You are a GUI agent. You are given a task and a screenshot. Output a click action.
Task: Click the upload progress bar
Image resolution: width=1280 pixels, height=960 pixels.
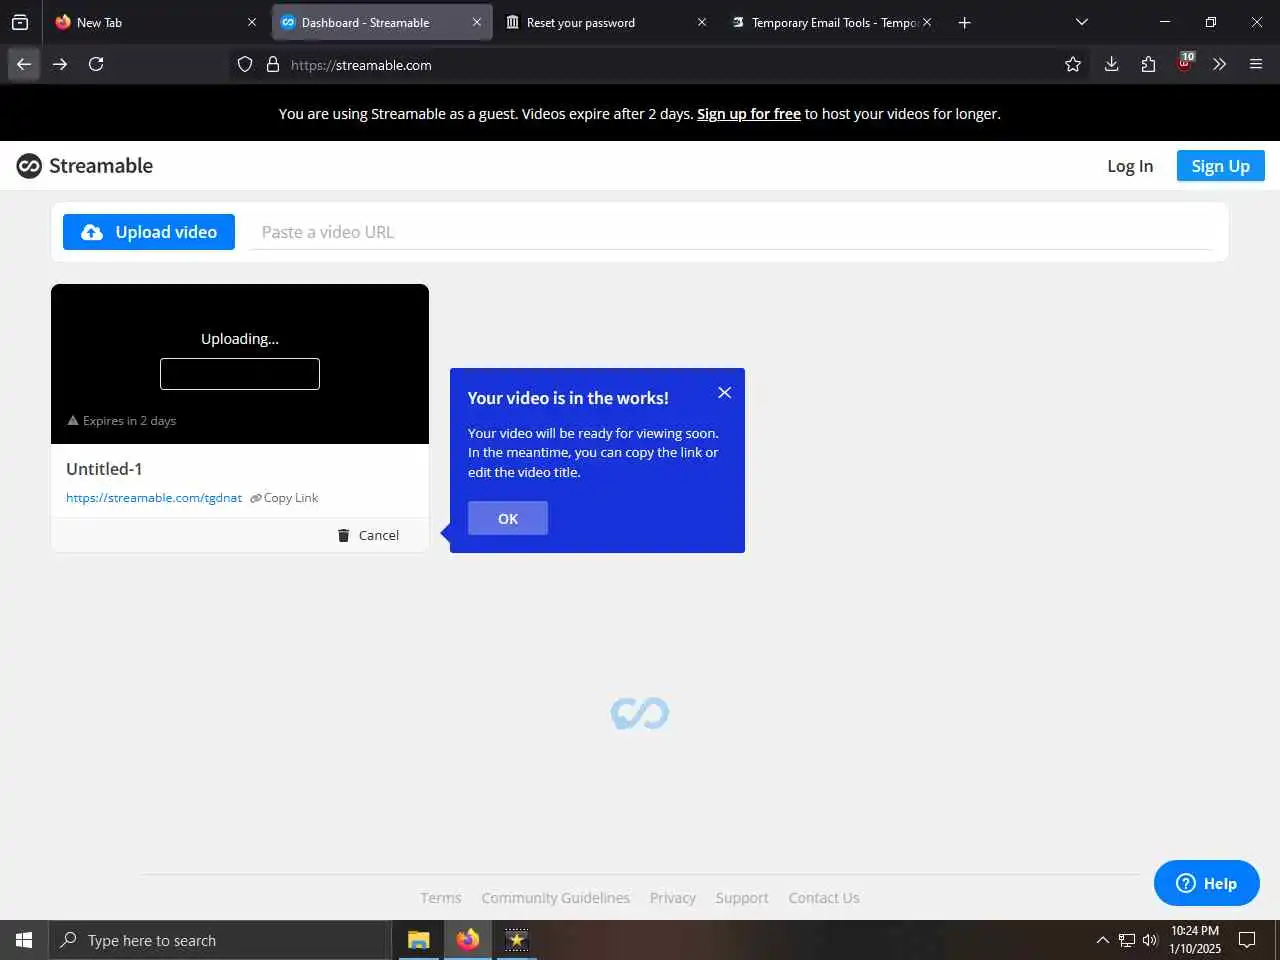(240, 374)
